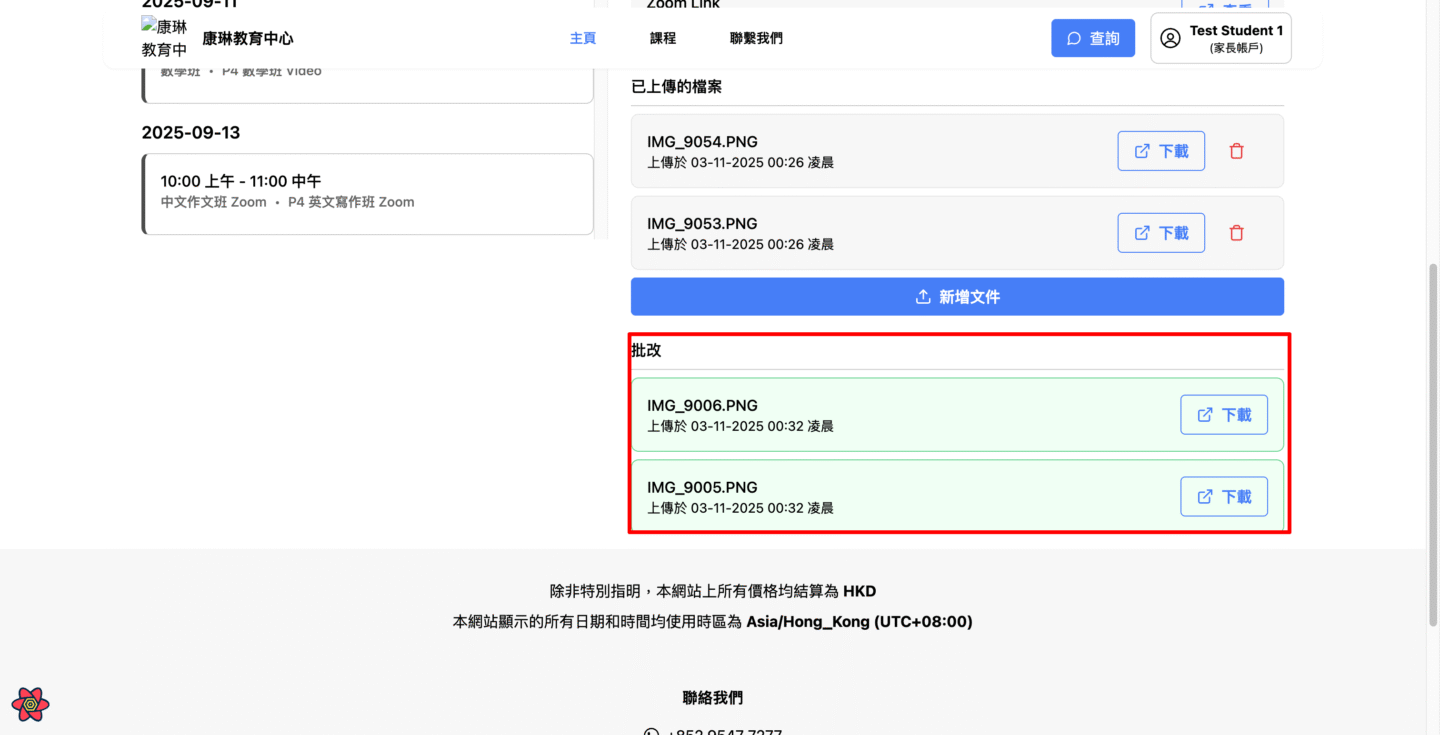Download the IMG_9053.PNG file
Viewport: 1440px width, 735px height.
tap(1160, 233)
